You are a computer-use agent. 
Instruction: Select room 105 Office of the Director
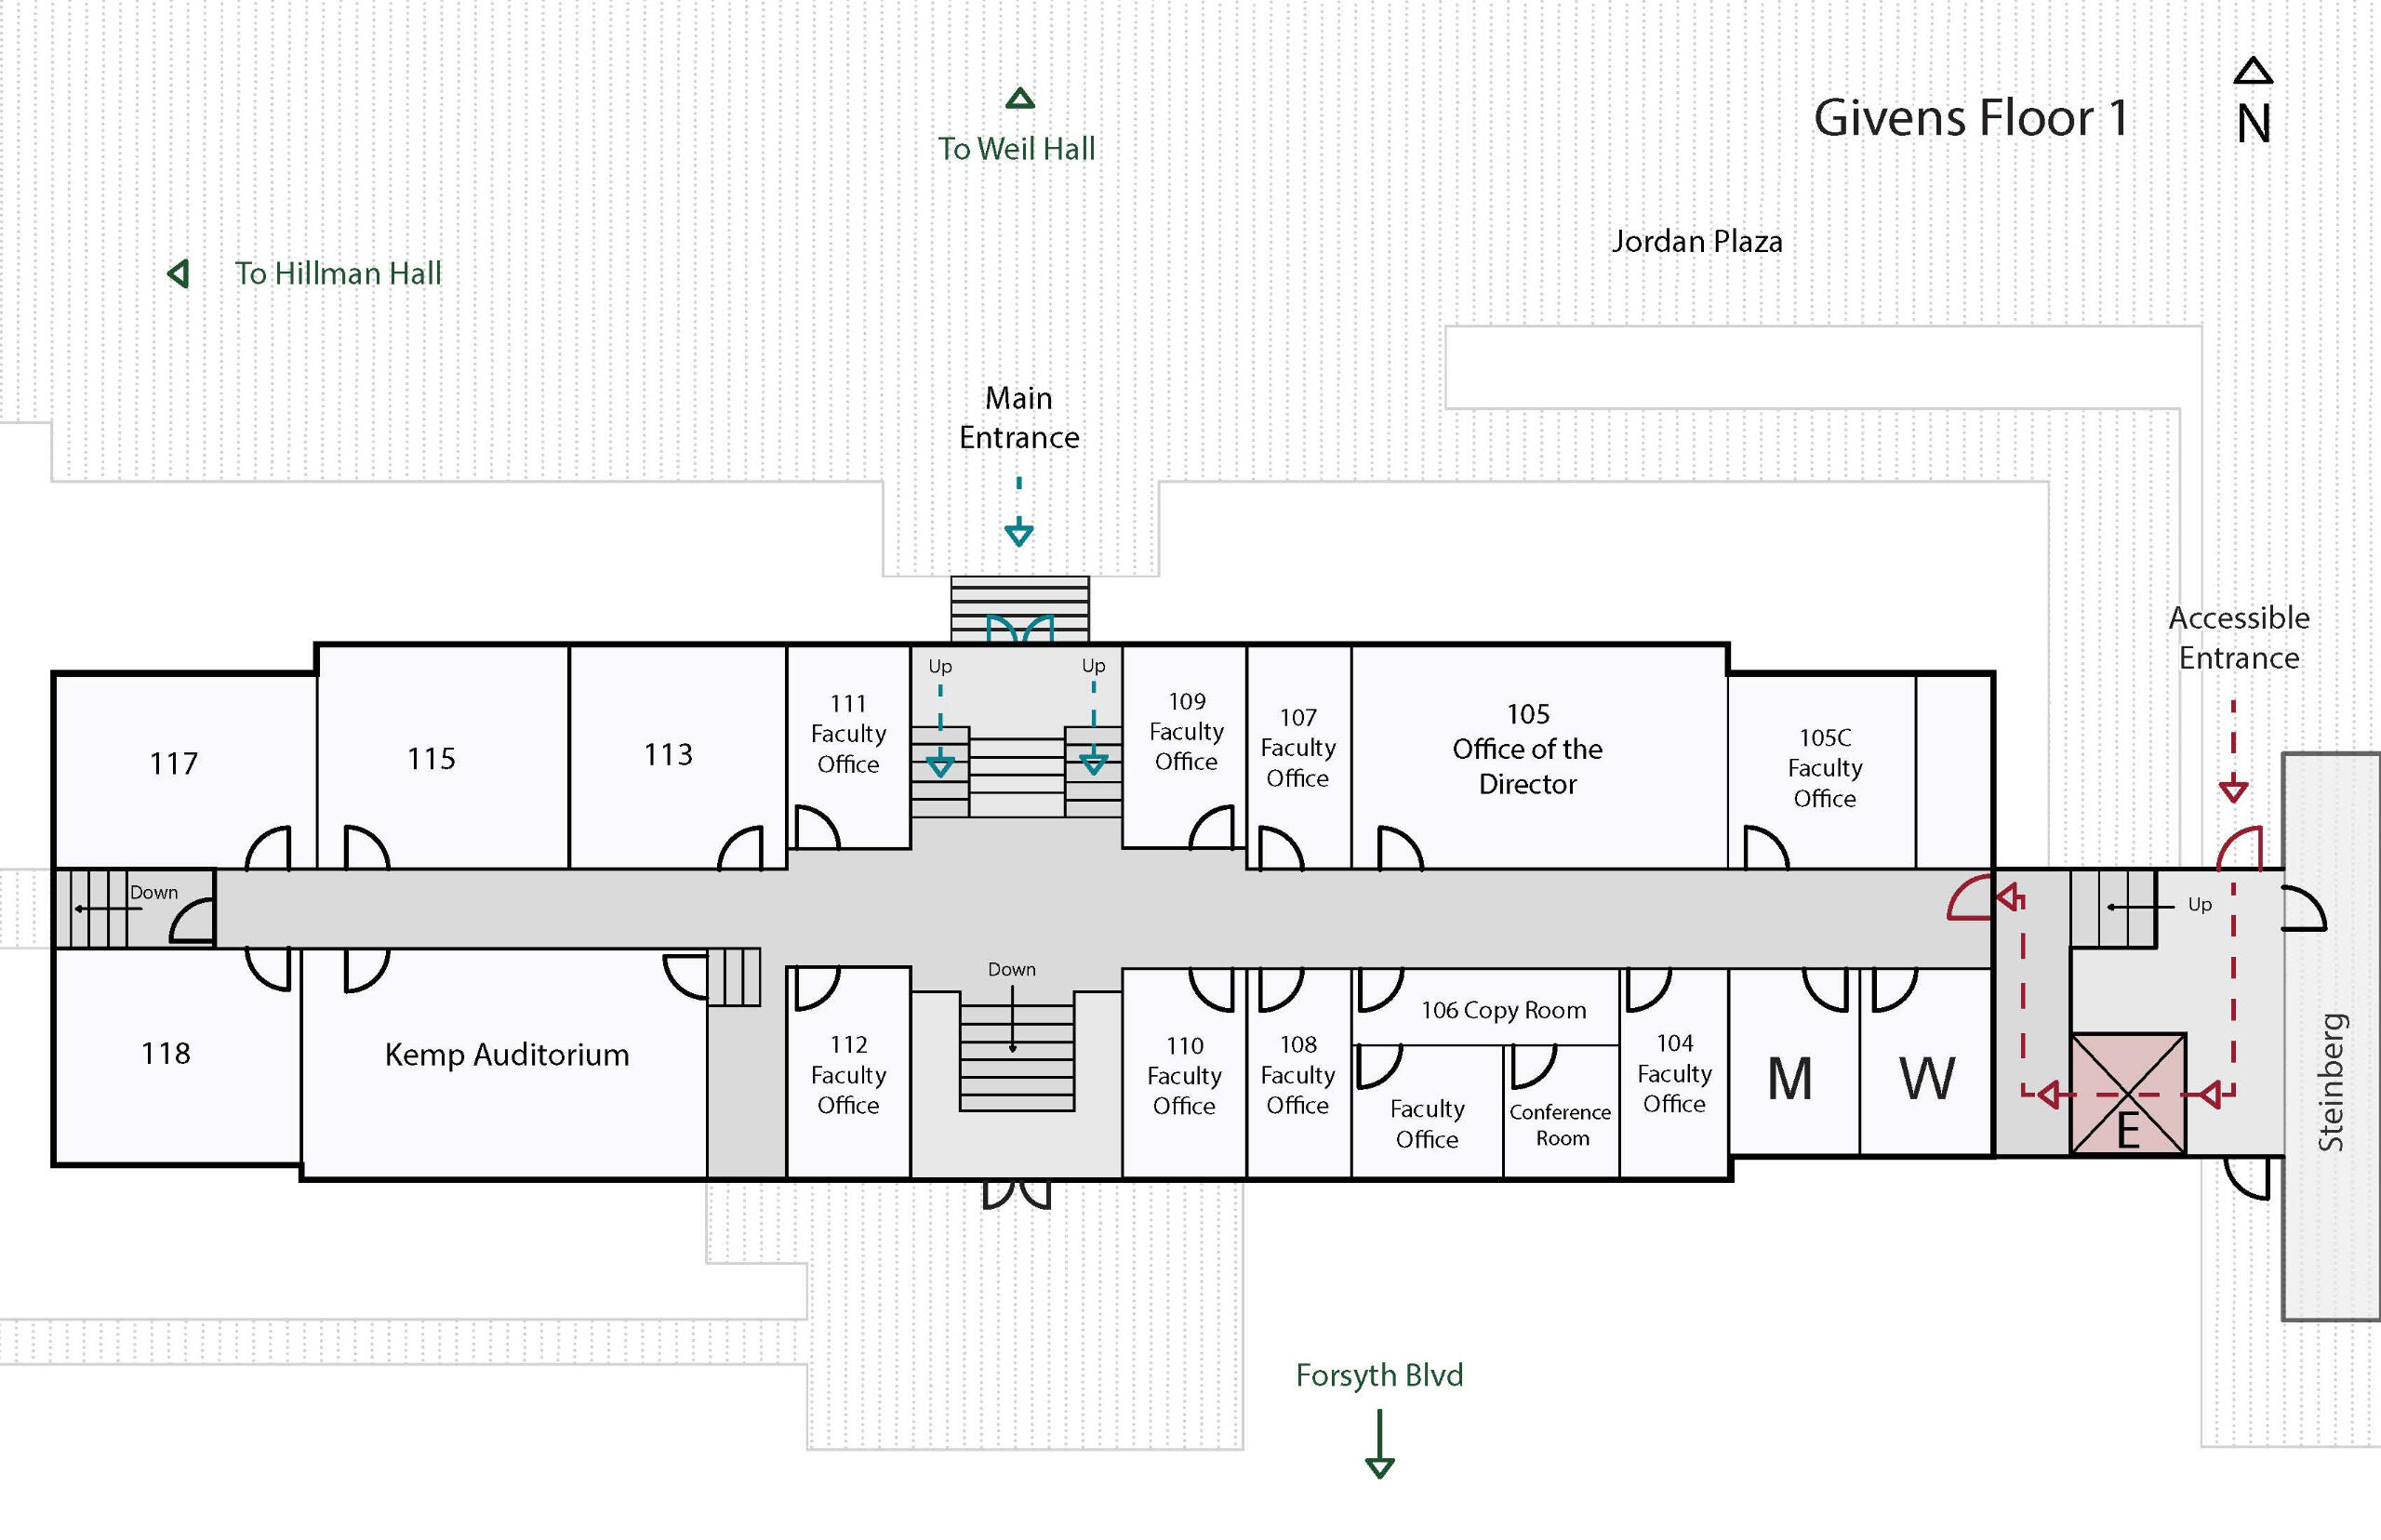point(1527,748)
